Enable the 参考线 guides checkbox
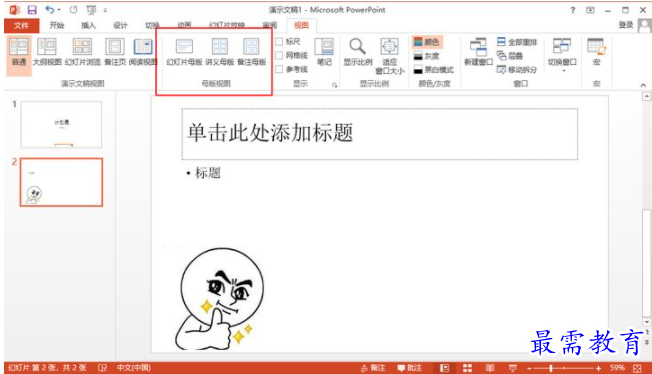 point(279,69)
